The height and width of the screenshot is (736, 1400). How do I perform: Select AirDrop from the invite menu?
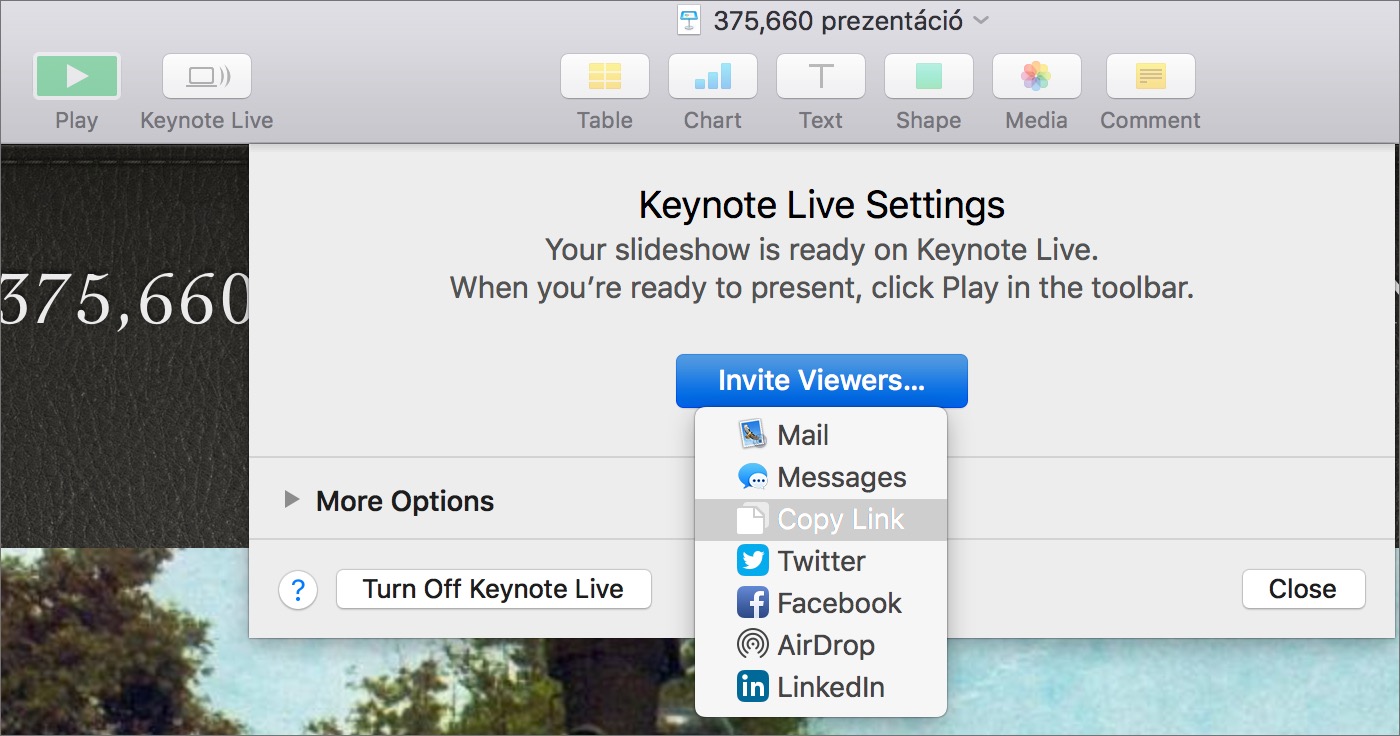[x=821, y=645]
